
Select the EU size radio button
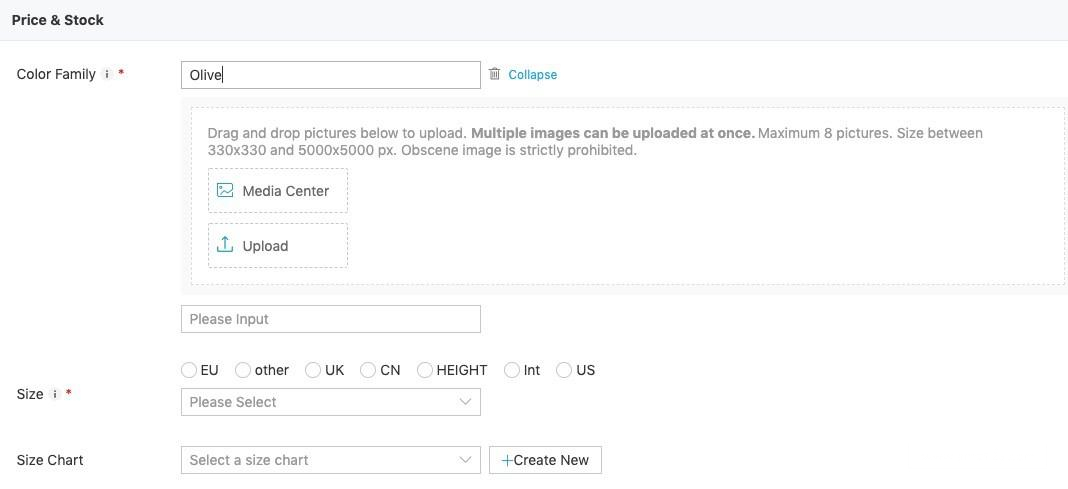coord(189,370)
